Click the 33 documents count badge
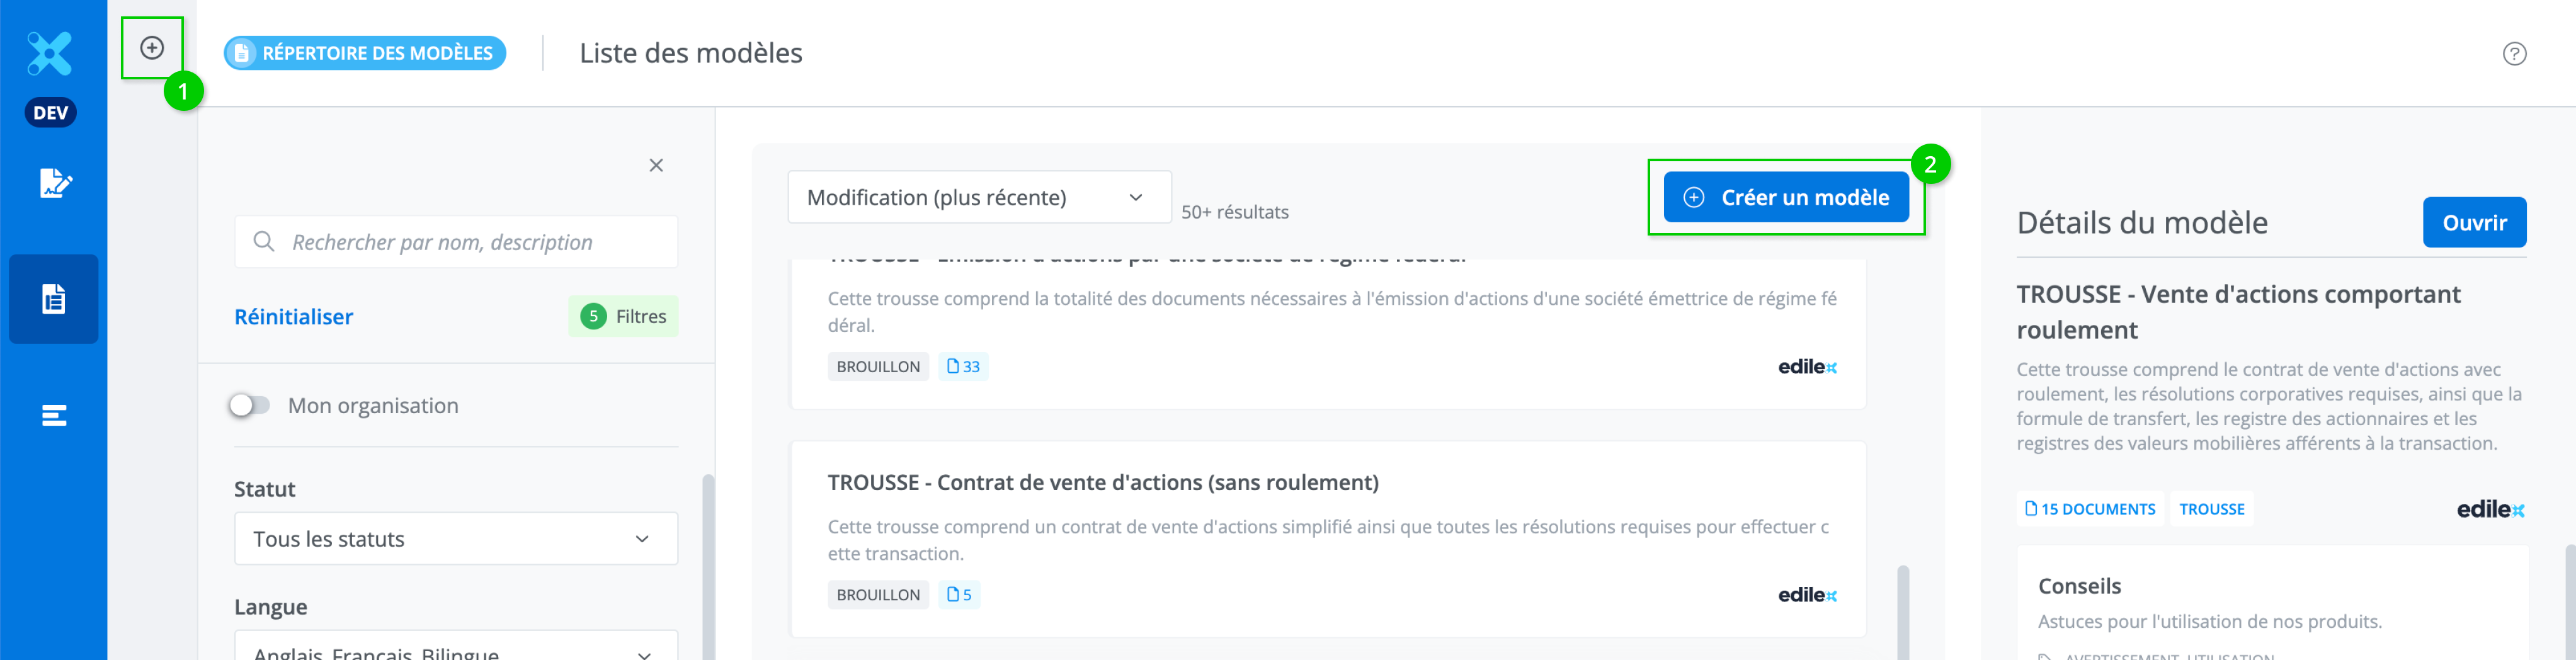 [963, 367]
